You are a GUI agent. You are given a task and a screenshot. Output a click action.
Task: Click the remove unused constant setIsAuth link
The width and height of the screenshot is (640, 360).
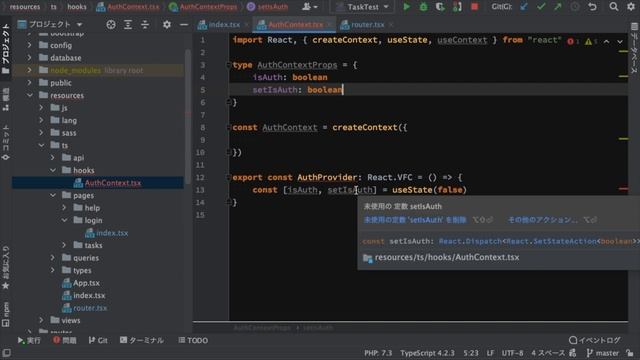415,220
